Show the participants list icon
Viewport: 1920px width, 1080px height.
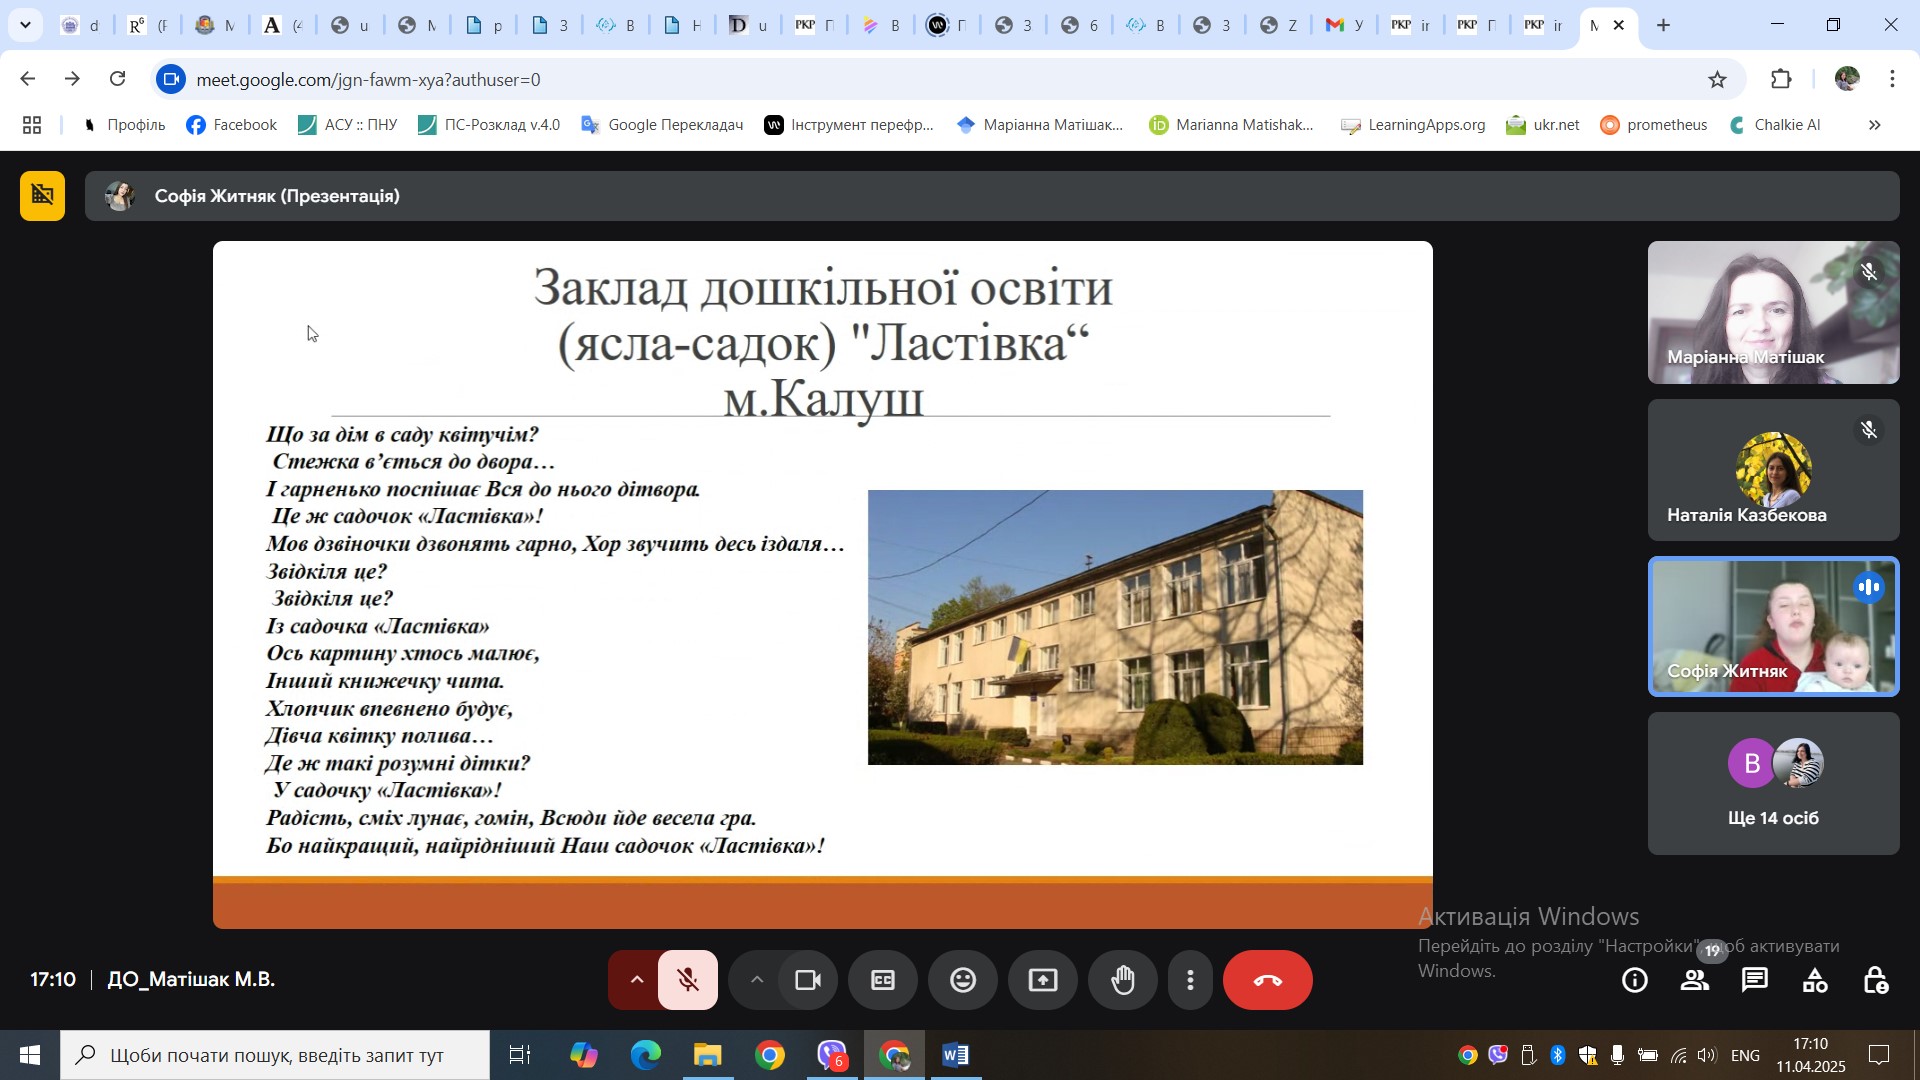(1695, 981)
